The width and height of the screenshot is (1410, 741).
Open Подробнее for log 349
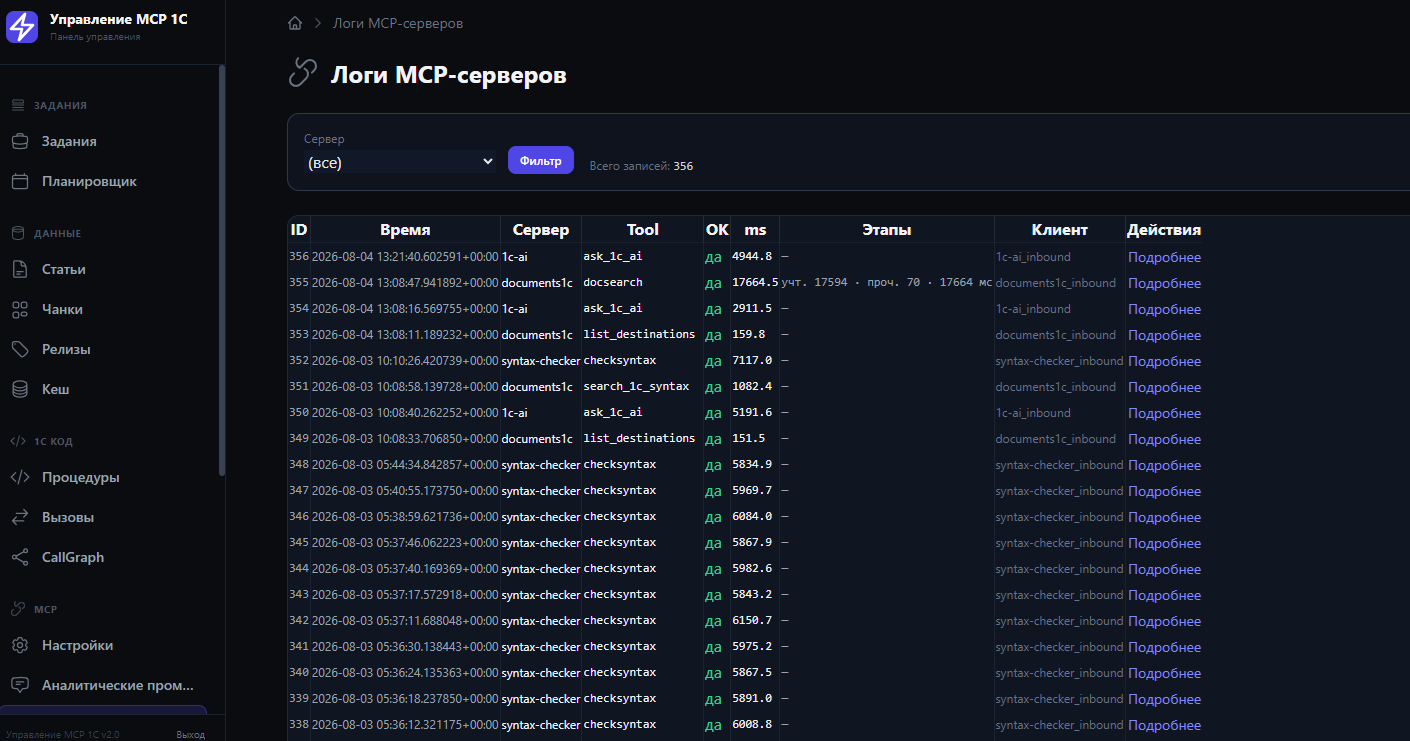click(1165, 439)
